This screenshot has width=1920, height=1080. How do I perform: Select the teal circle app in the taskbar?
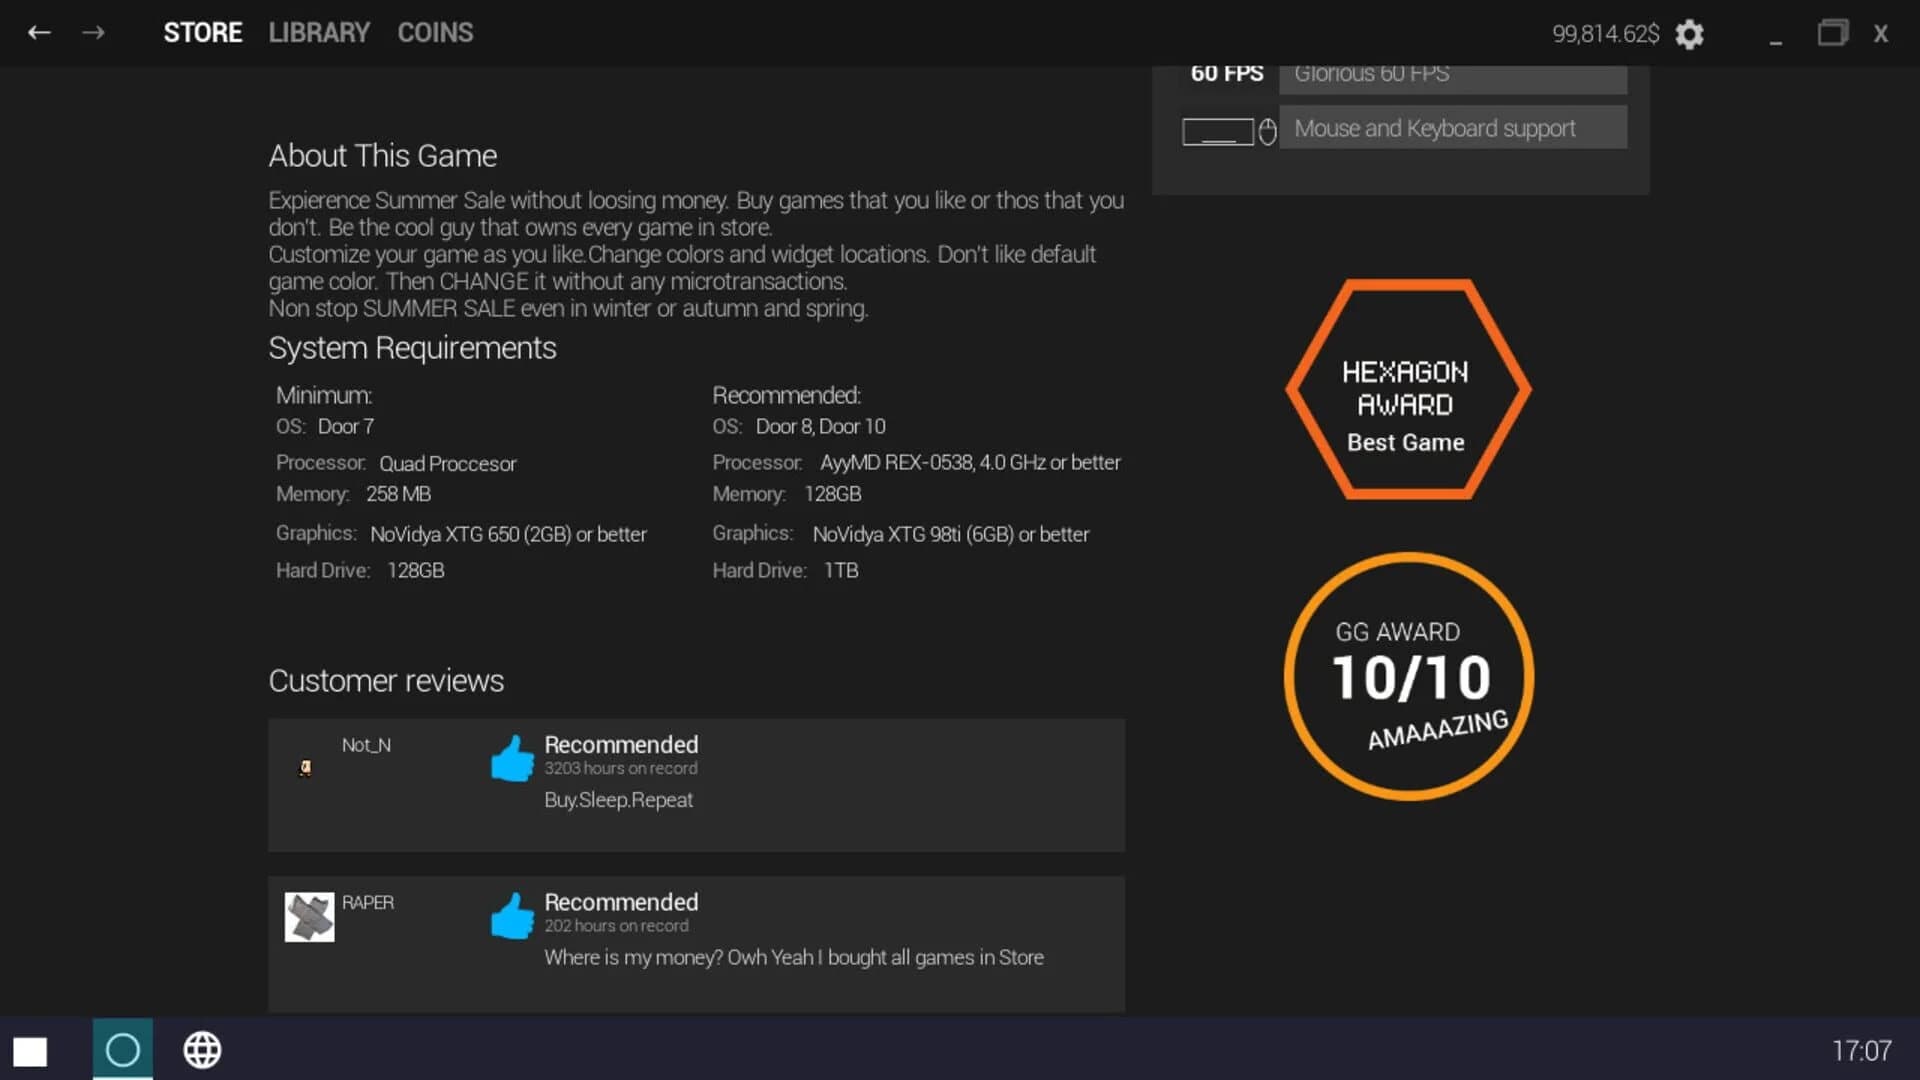point(122,1050)
